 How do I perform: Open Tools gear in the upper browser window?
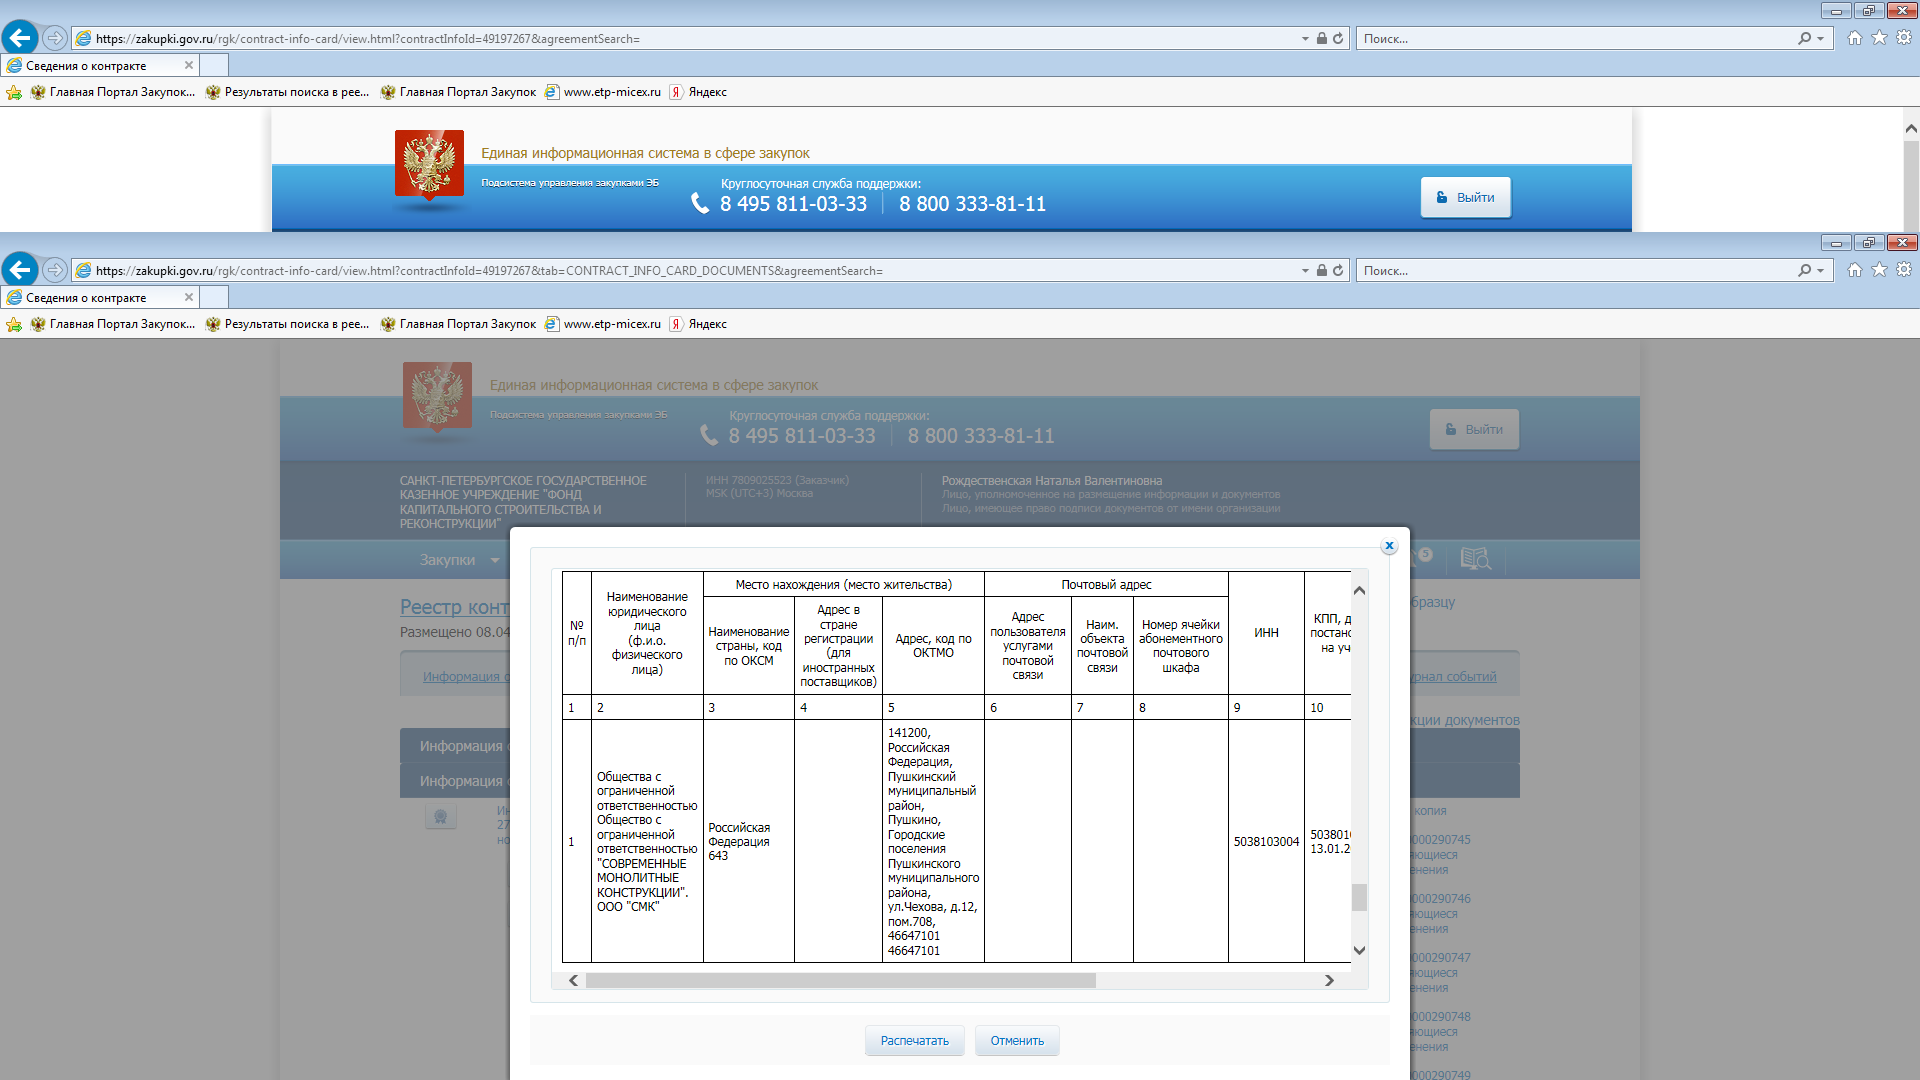point(1904,38)
